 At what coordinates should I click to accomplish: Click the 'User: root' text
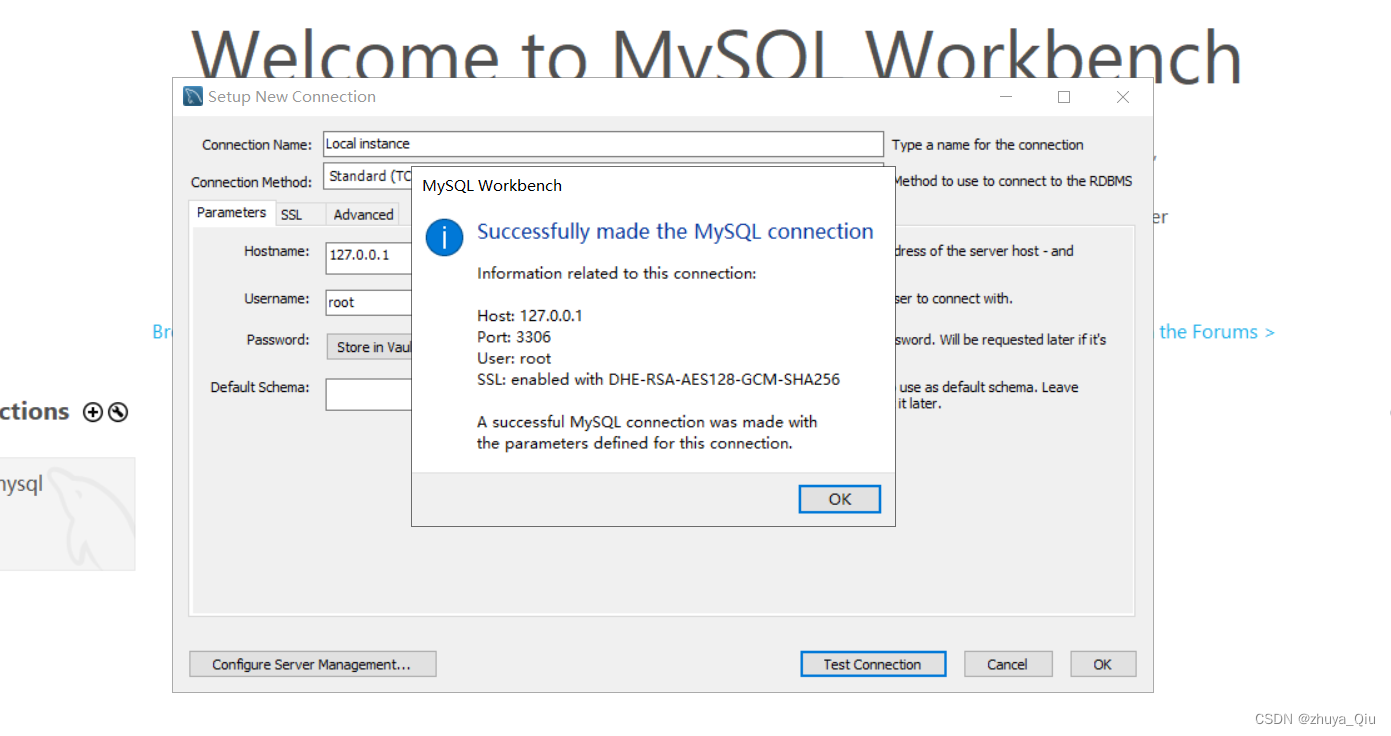pos(514,358)
